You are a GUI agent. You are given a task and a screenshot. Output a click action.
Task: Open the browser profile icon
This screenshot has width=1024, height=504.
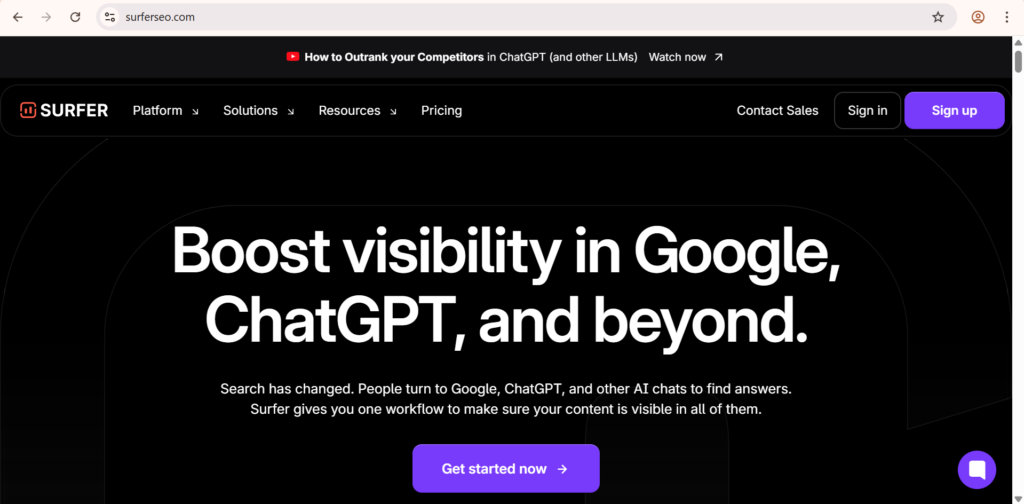click(978, 17)
